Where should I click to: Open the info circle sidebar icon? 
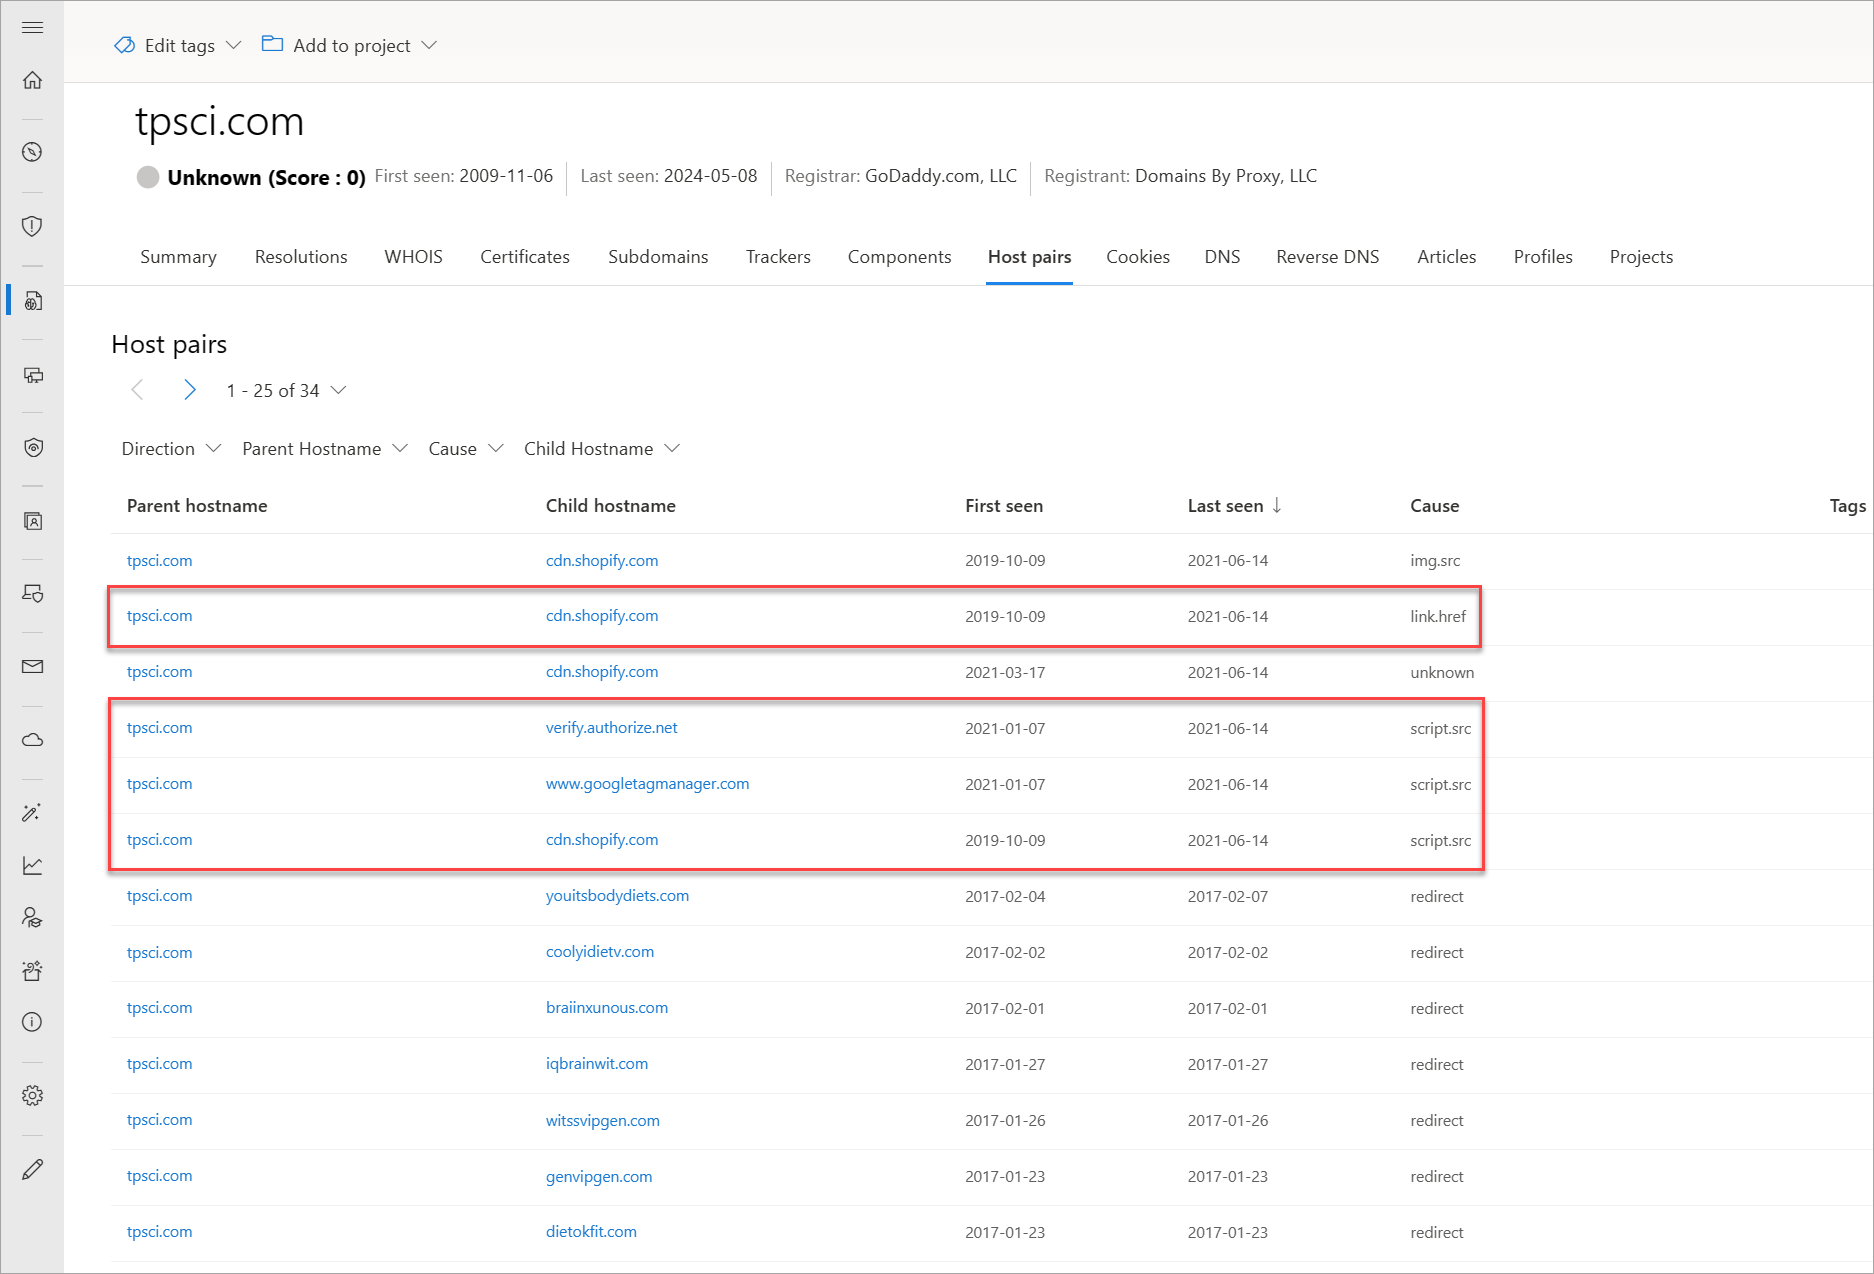32,1022
